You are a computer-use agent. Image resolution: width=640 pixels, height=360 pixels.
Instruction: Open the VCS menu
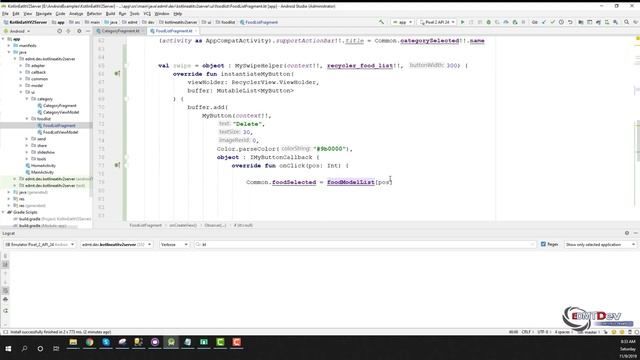pyautogui.click(x=147, y=14)
